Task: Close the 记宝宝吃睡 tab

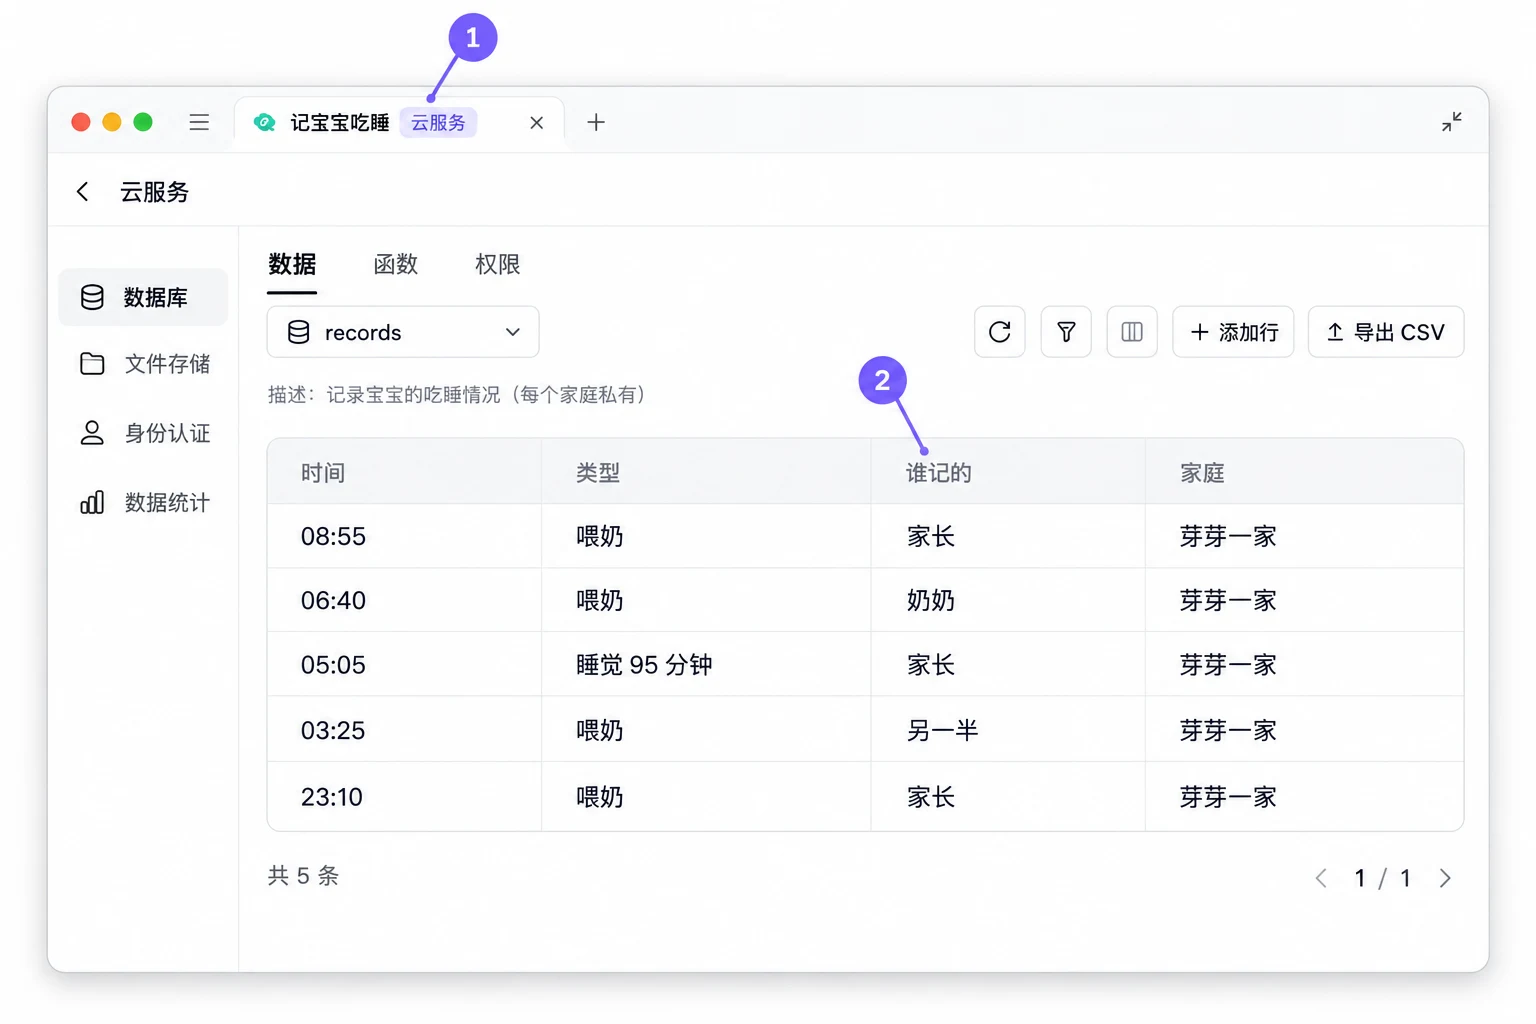Action: (537, 123)
